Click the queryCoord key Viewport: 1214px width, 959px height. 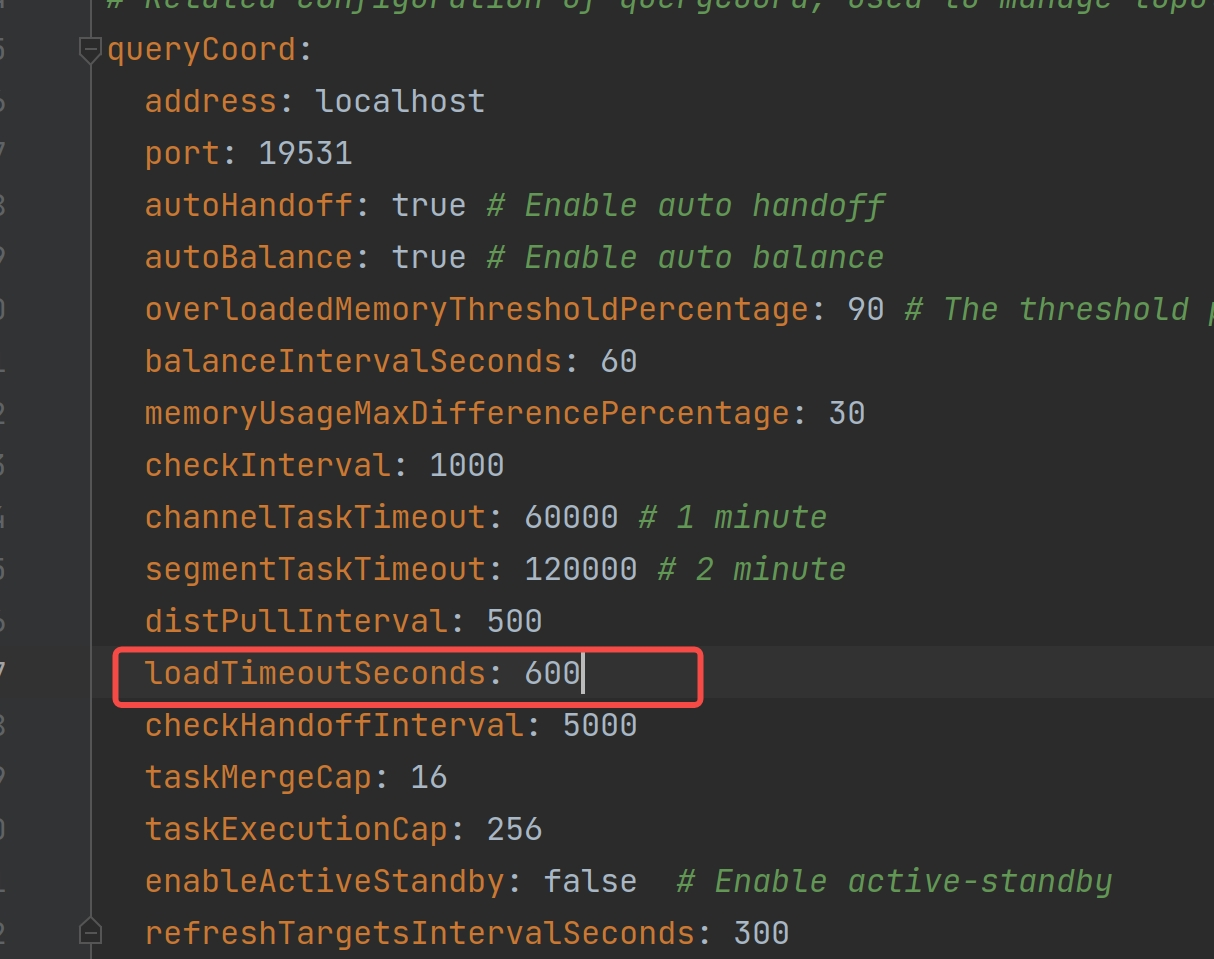point(201,50)
